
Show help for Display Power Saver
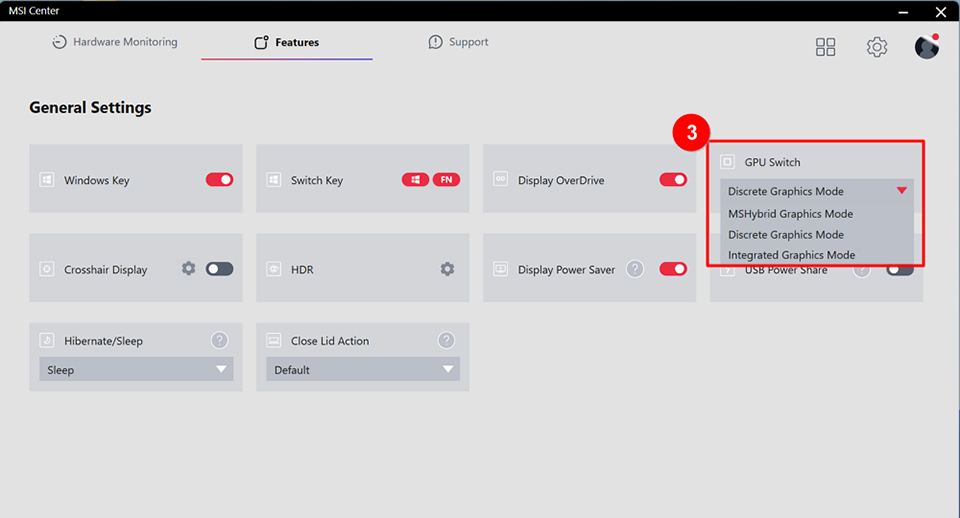[x=634, y=269]
